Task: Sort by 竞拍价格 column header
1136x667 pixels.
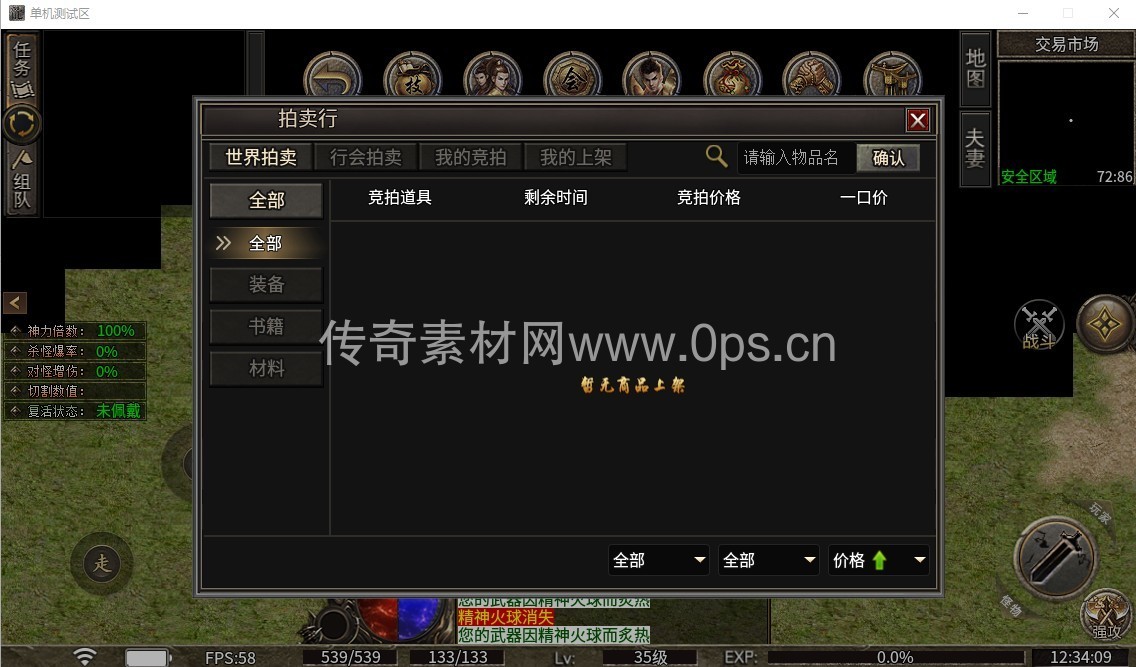Action: (x=709, y=198)
